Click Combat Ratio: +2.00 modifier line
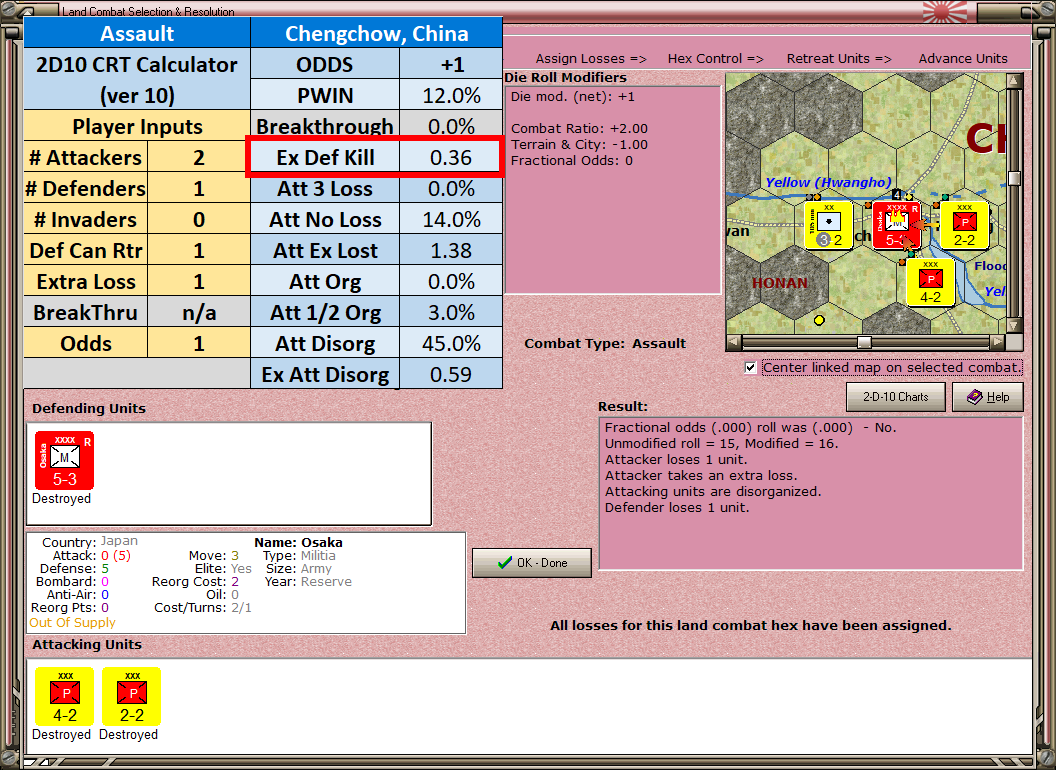The image size is (1056, 770). pos(579,128)
